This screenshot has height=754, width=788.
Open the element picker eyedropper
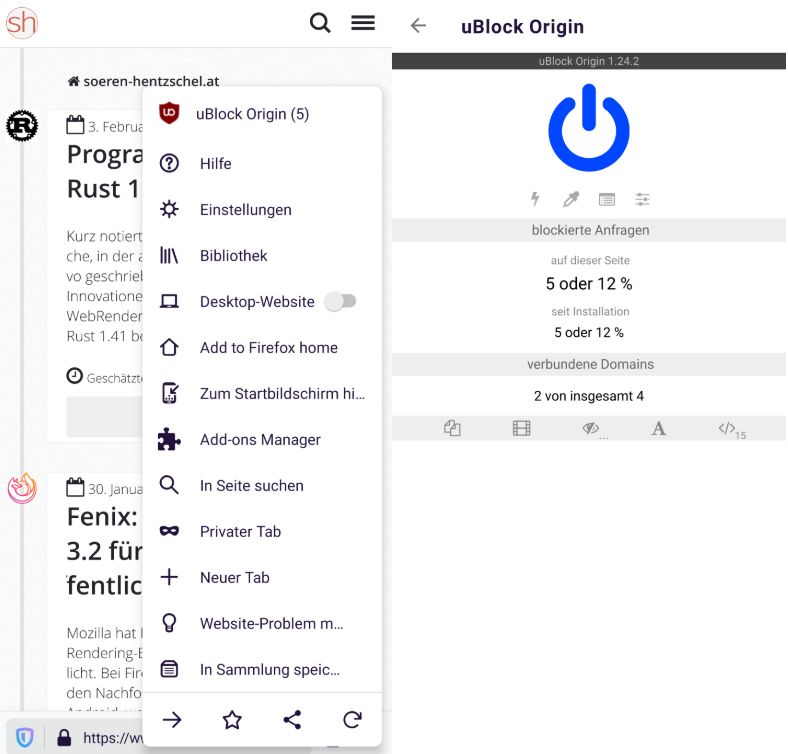(x=571, y=199)
